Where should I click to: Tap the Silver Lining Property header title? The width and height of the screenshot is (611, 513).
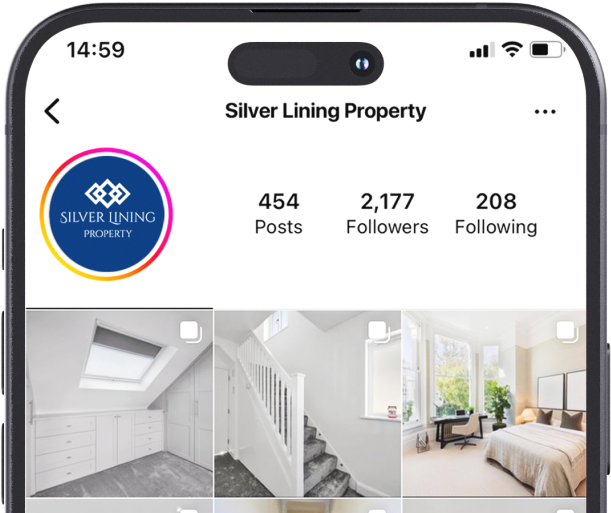(x=325, y=111)
